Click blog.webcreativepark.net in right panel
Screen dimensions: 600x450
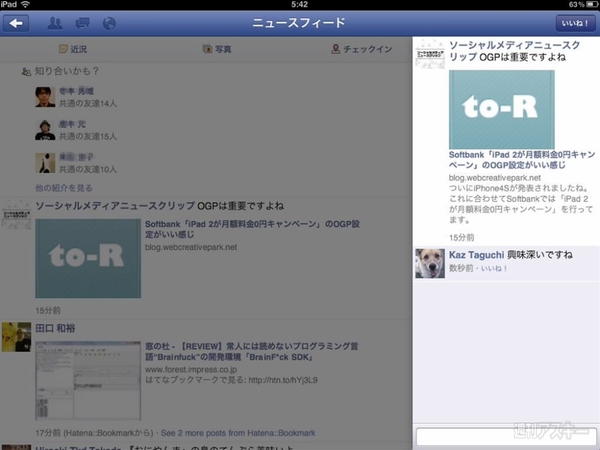tap(495, 178)
